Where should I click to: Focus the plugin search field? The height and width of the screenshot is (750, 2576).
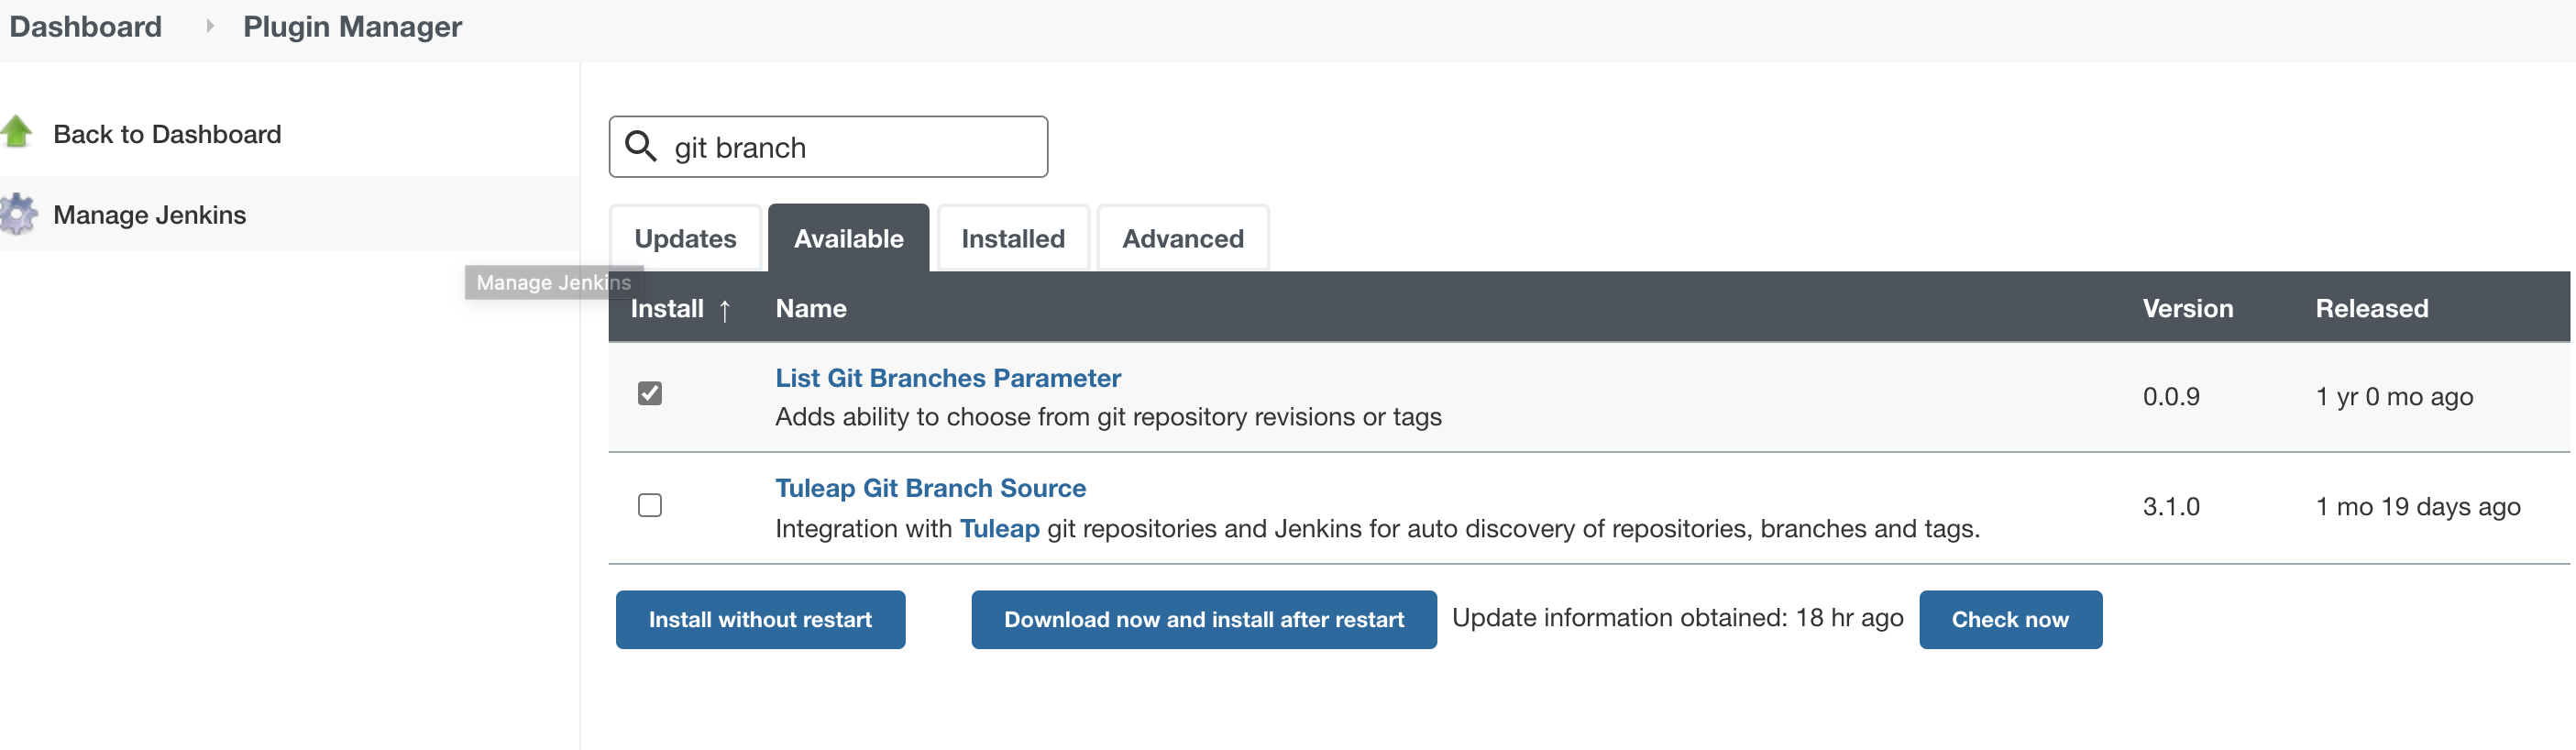[x=828, y=147]
